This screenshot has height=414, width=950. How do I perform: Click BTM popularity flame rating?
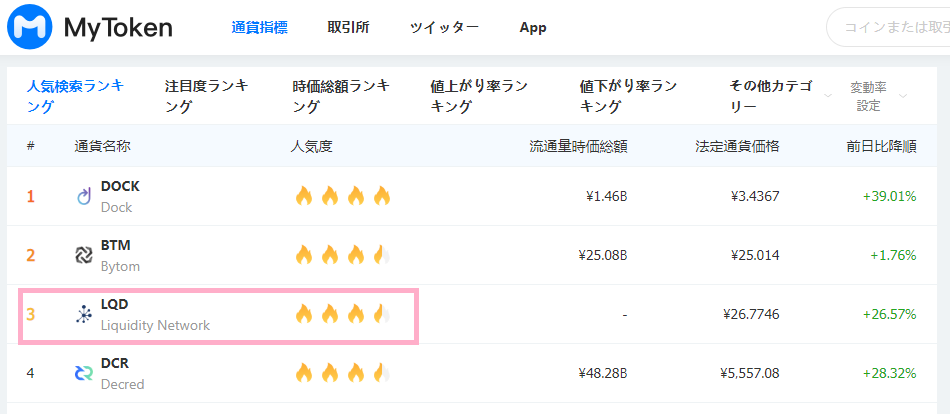[x=342, y=255]
